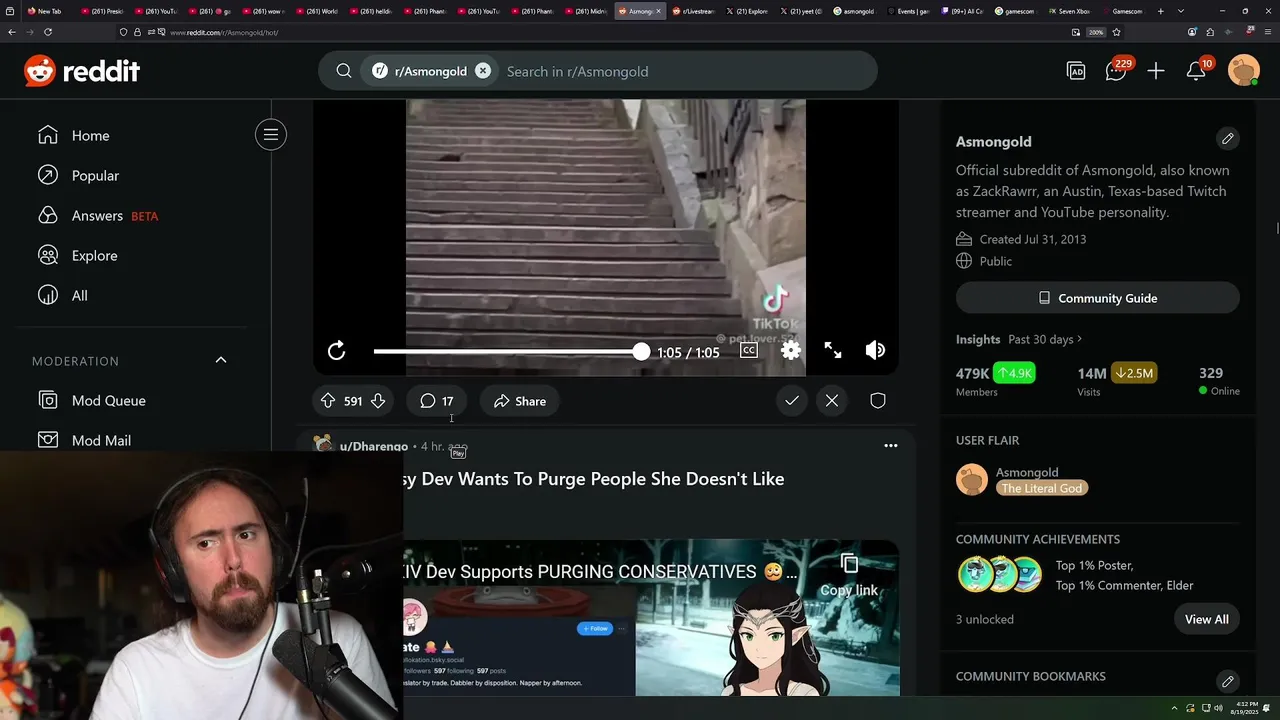The image size is (1280, 720).
Task: Open chat with 229 badge
Action: 1116,70
